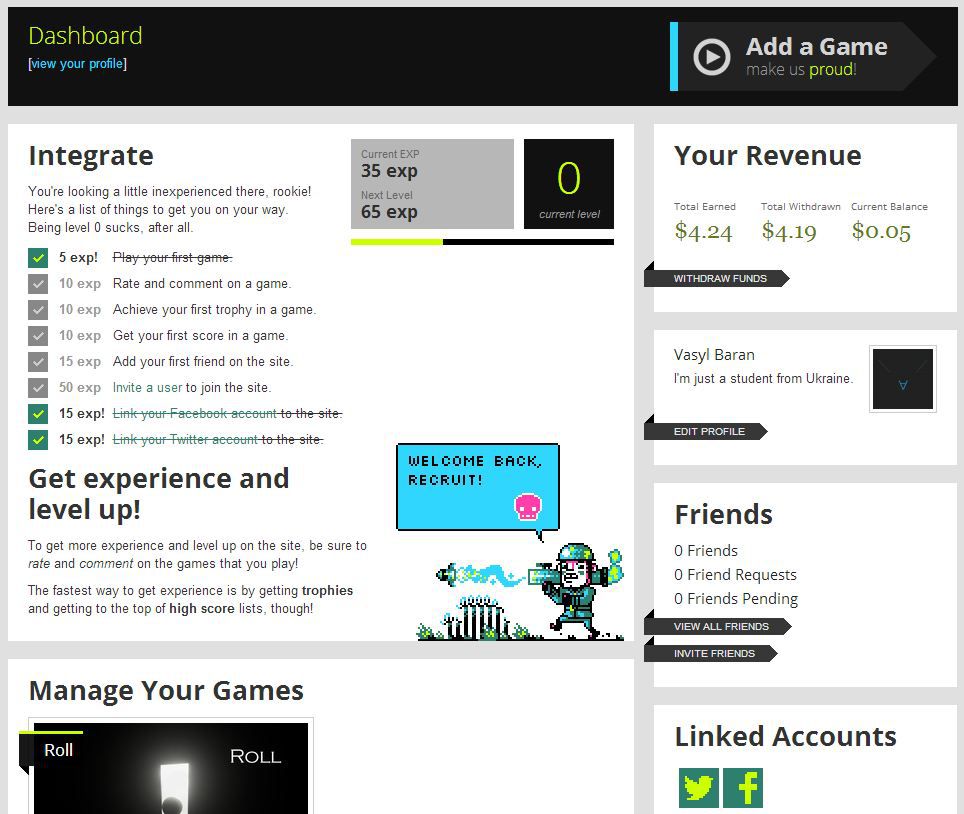Toggle the 'Link your Facebook account' checkmark
Screen dimensions: 964x814
39,414
